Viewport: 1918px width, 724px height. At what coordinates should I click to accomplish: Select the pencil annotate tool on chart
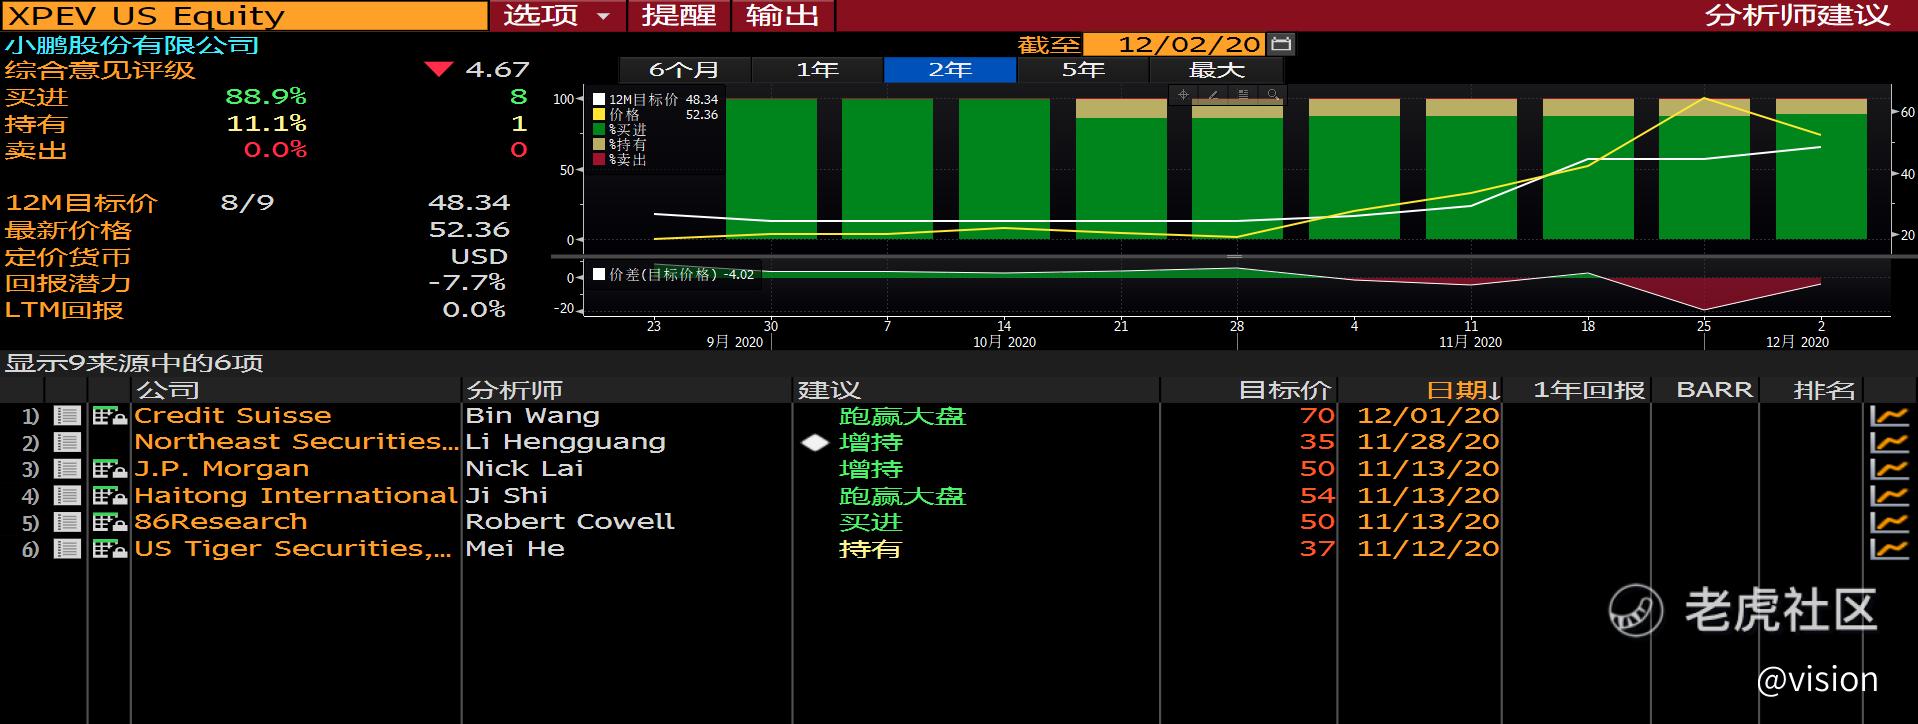click(x=1213, y=95)
